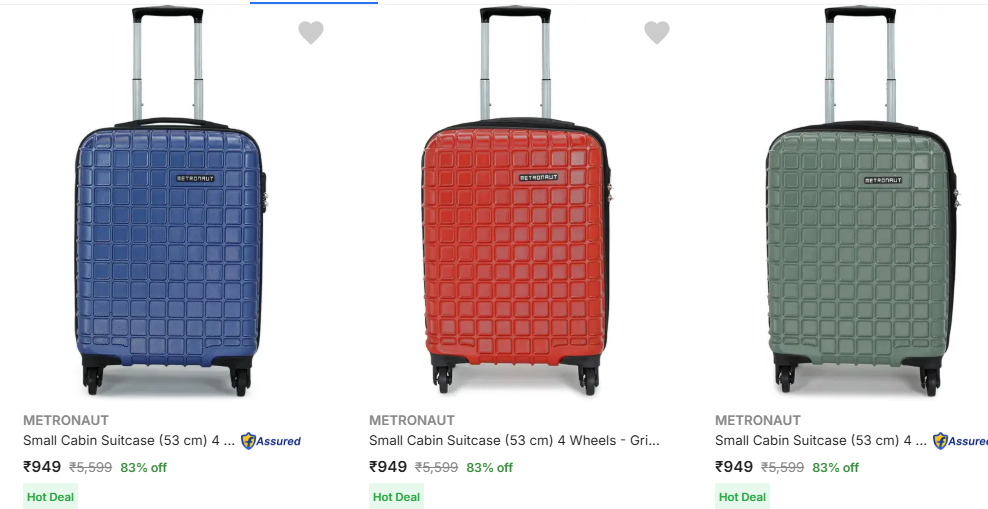
Task: Click Hot Deal tag under green suitcase
Action: [x=742, y=497]
